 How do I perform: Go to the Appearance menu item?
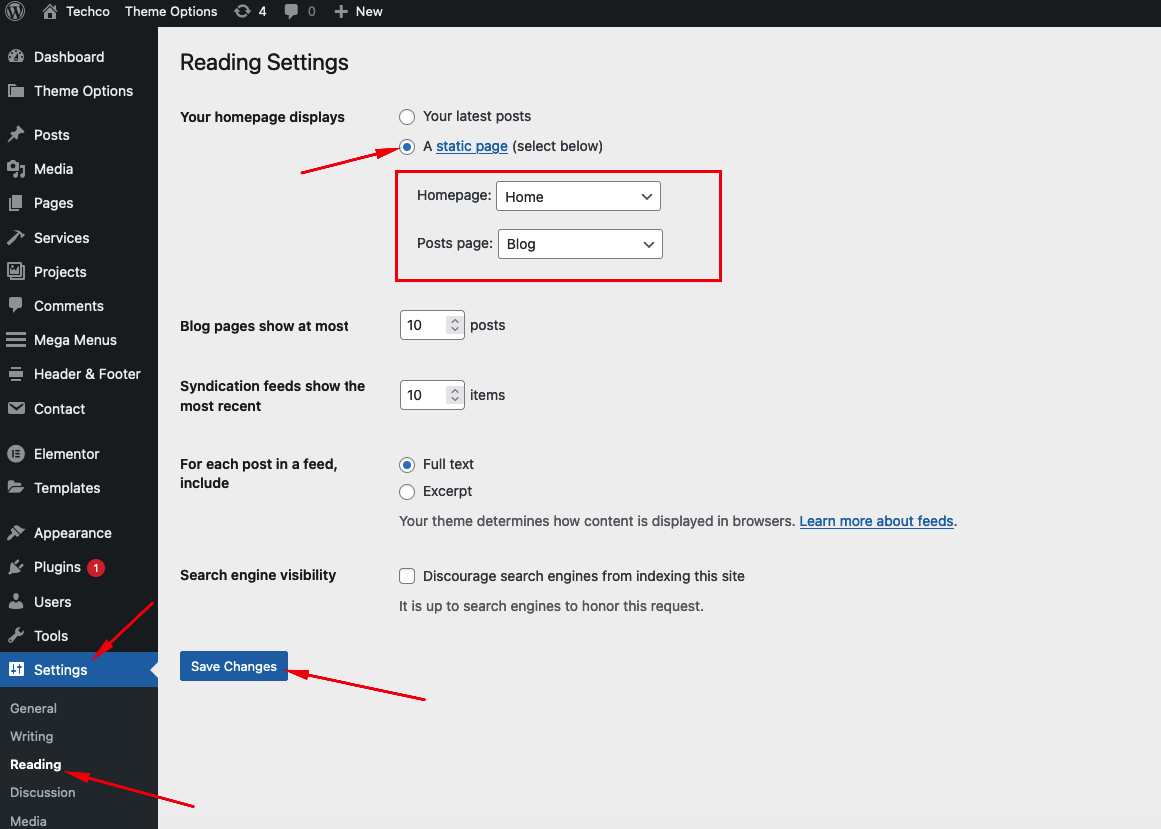[72, 533]
